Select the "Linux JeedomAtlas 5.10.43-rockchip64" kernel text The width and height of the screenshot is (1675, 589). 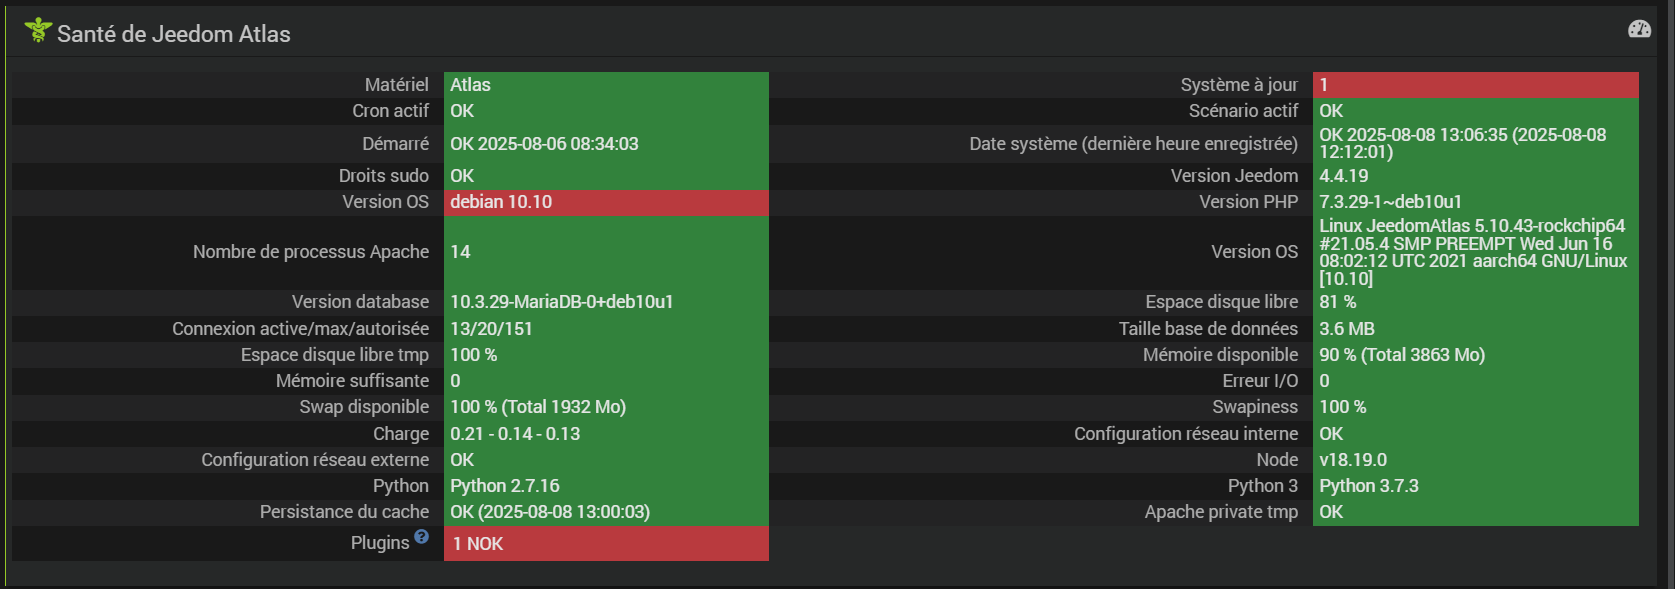point(1472,226)
